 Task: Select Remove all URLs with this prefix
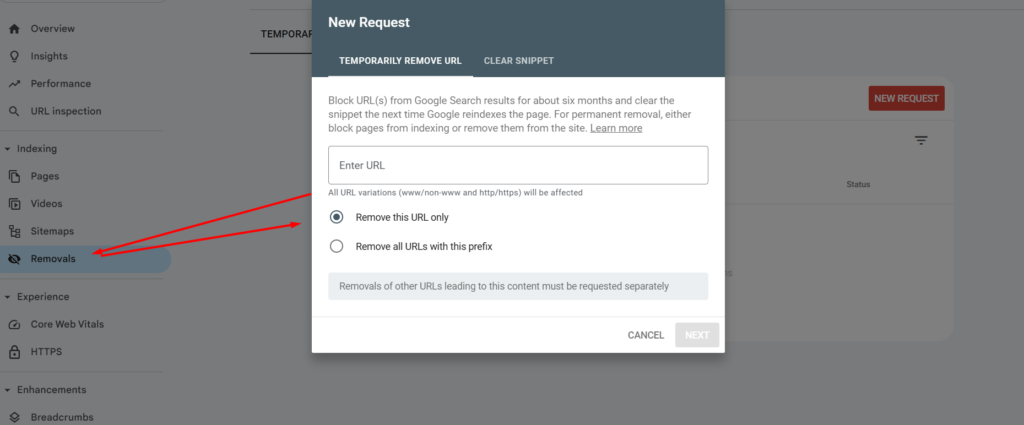click(x=337, y=246)
